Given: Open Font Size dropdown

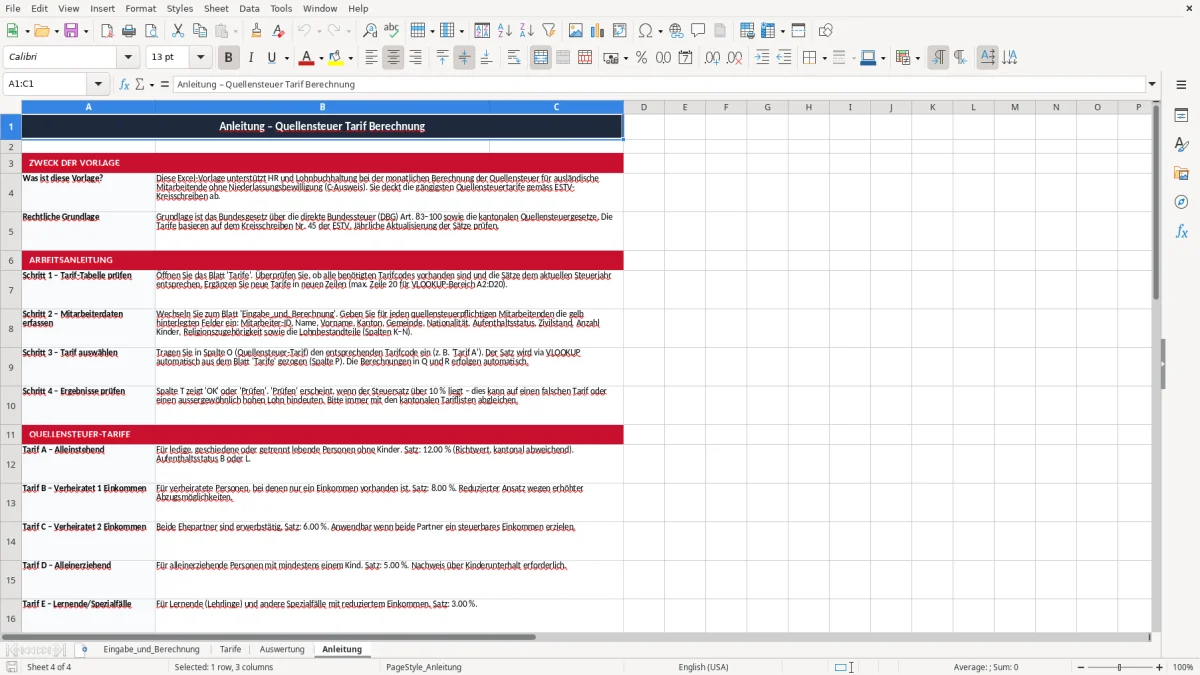Looking at the screenshot, I should pos(201,58).
